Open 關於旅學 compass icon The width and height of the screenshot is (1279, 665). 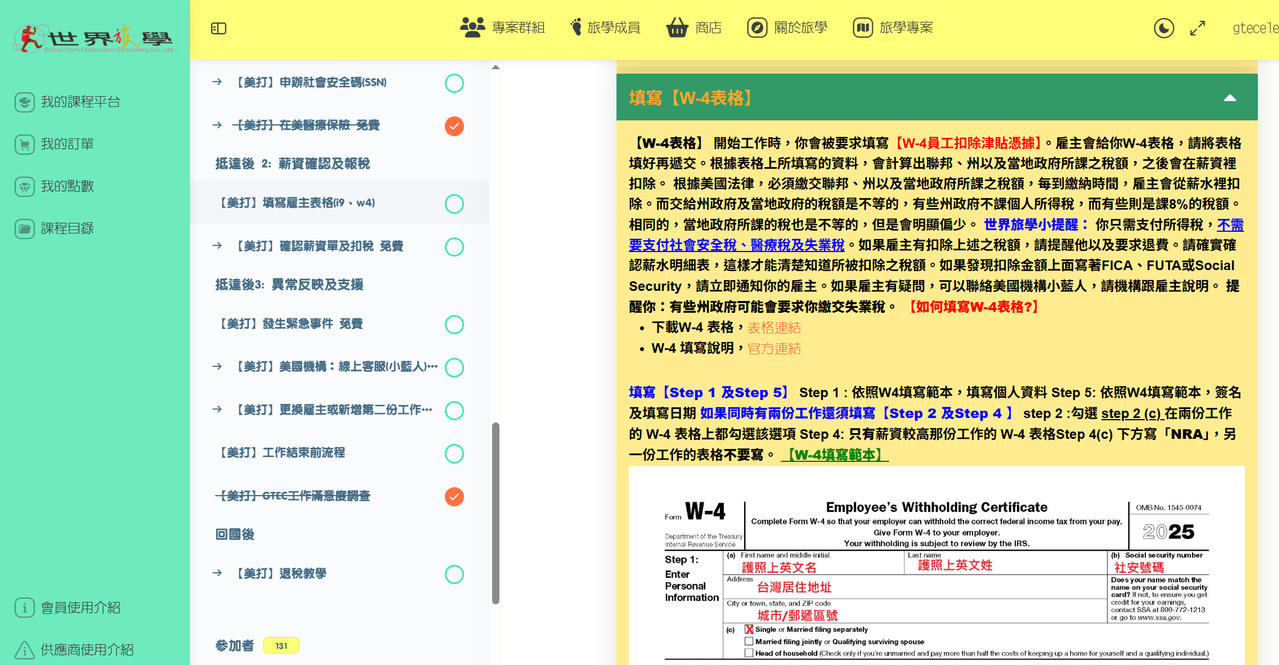pos(757,27)
